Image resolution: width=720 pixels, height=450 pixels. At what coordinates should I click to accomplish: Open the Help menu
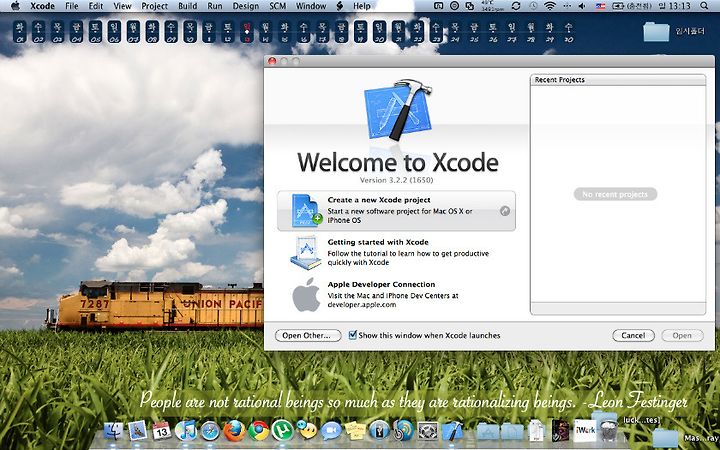tap(362, 6)
